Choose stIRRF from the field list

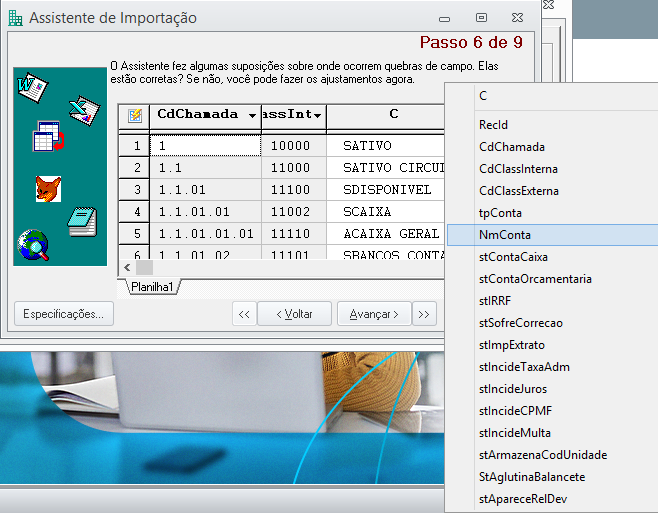(x=551, y=301)
